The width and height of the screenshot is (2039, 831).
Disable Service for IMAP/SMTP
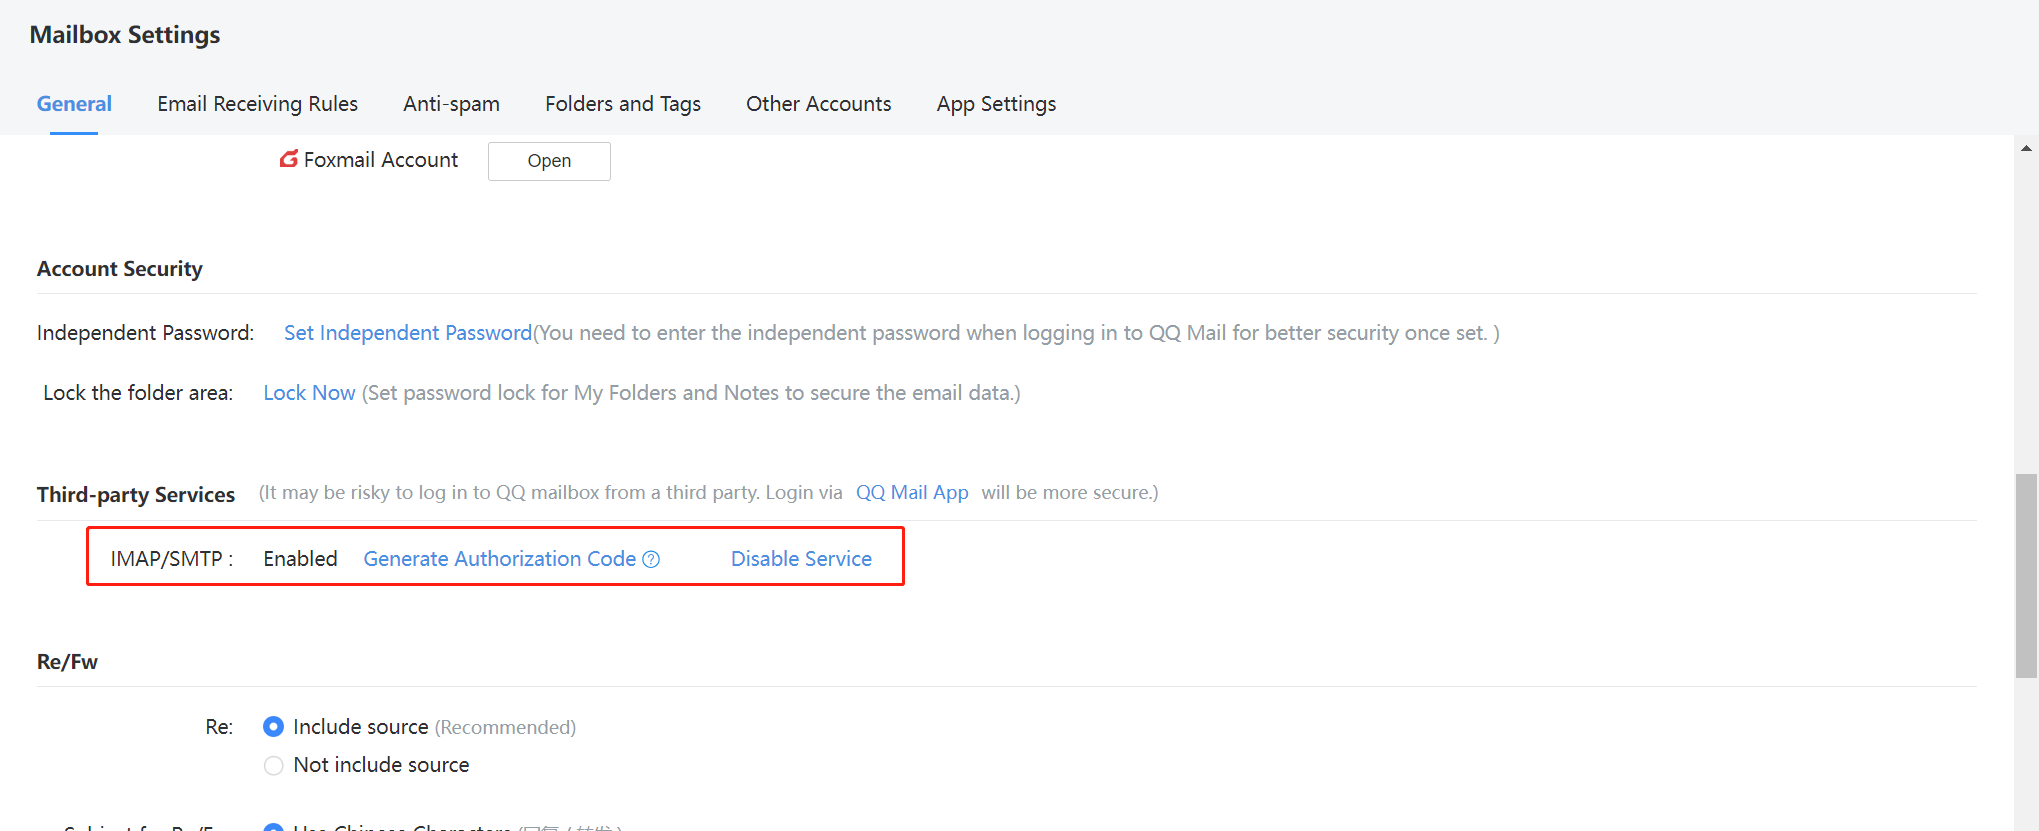point(801,559)
